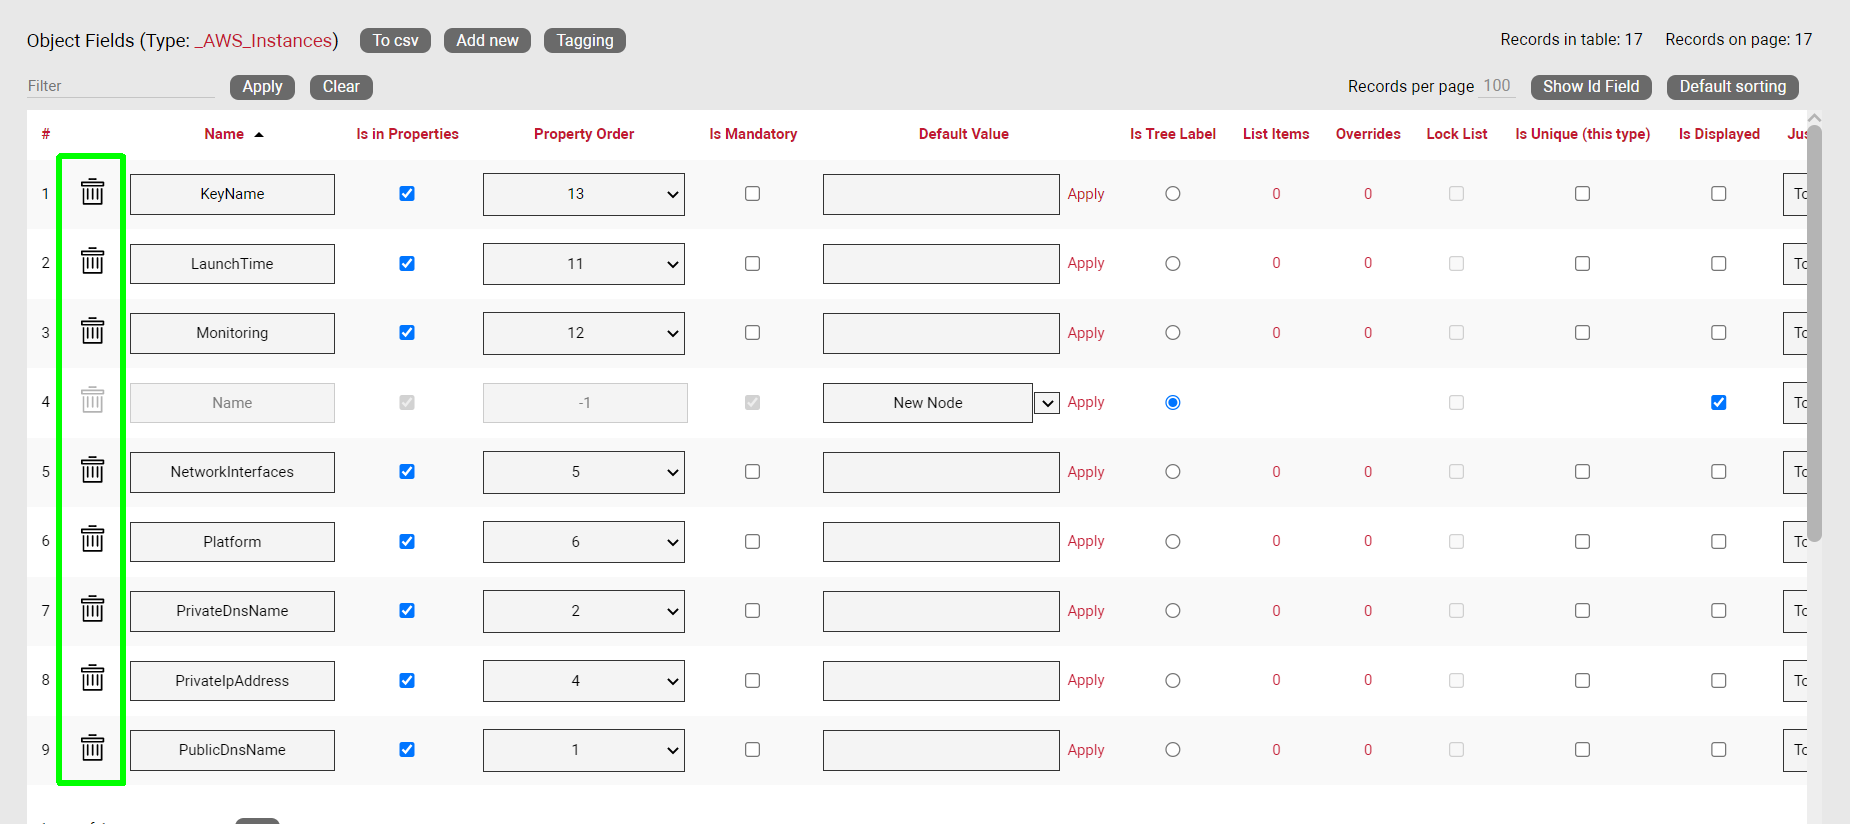The height and width of the screenshot is (824, 1850).
Task: Delete the KeyName field via trash icon
Action: [92, 192]
